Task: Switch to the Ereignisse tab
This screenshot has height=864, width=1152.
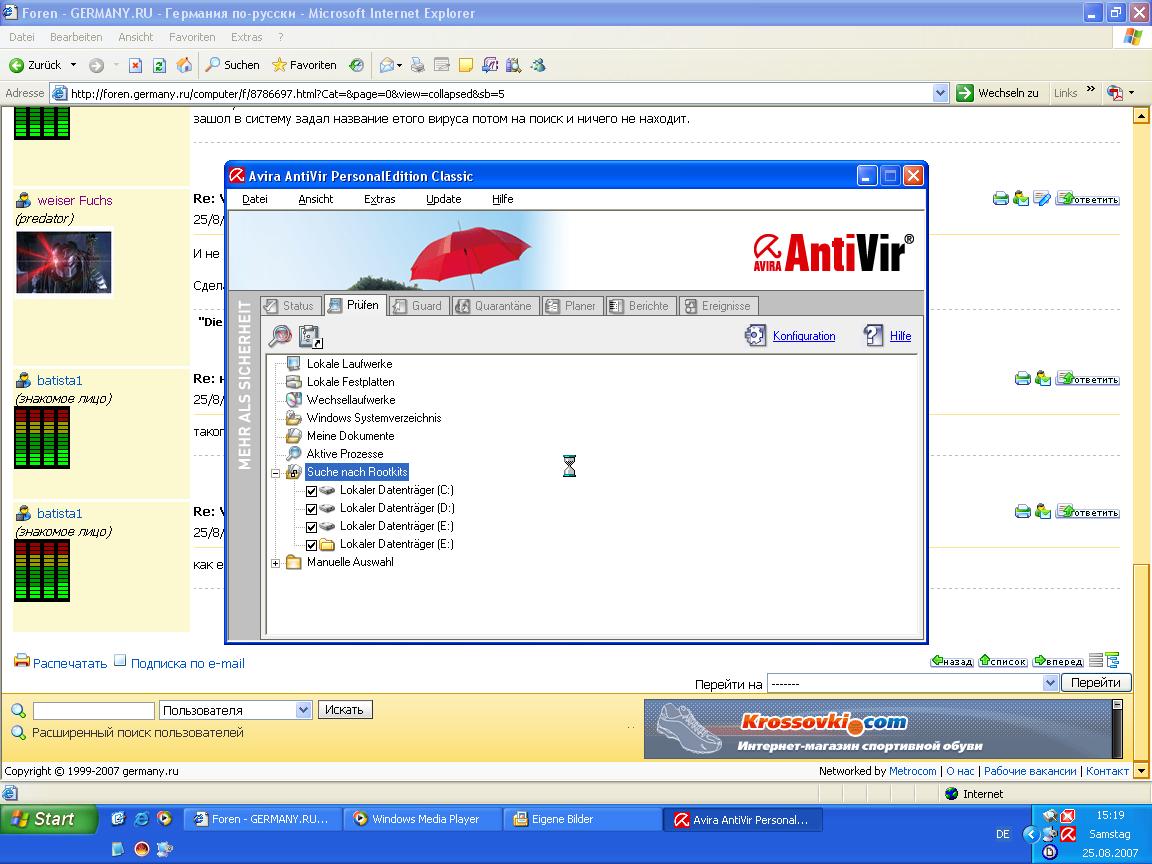Action: click(x=718, y=306)
